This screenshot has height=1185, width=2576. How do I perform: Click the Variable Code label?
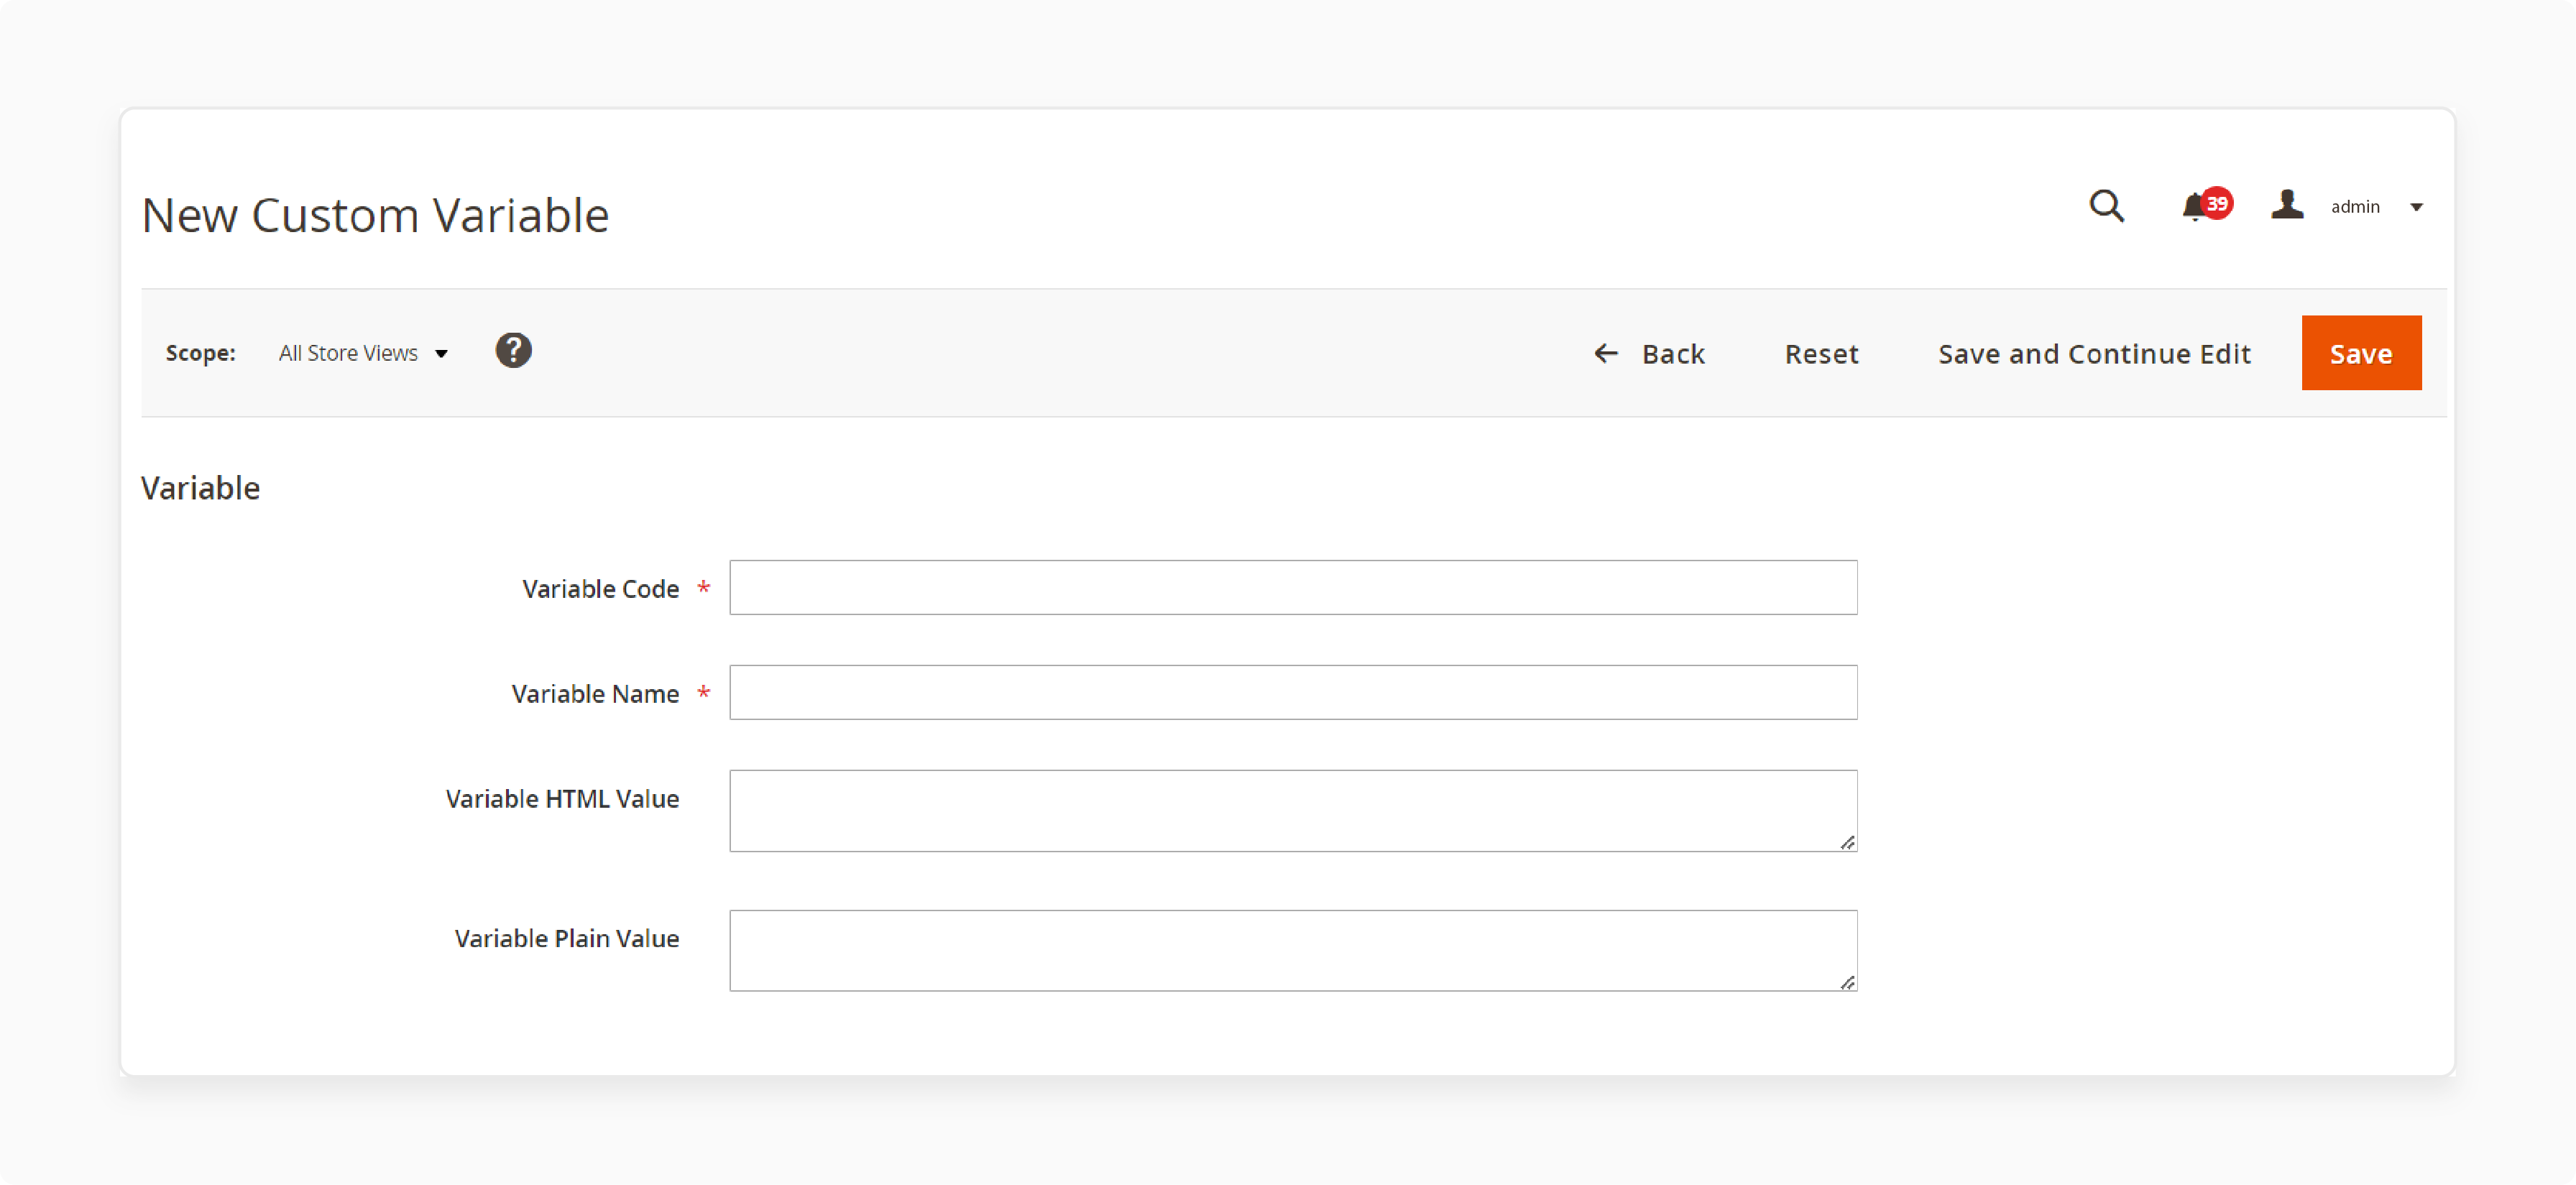click(600, 589)
